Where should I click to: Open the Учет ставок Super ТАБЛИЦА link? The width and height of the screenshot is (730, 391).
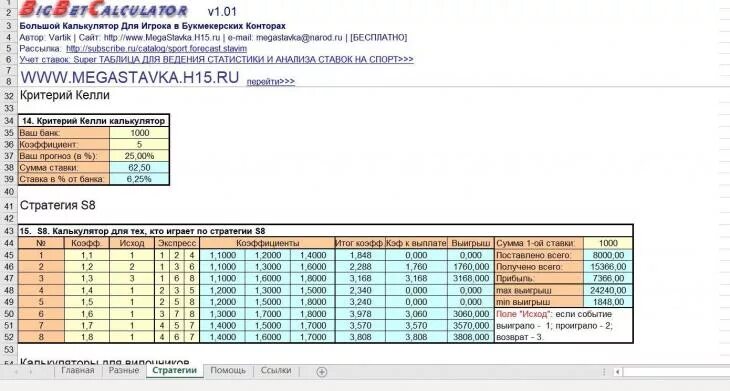[216, 60]
